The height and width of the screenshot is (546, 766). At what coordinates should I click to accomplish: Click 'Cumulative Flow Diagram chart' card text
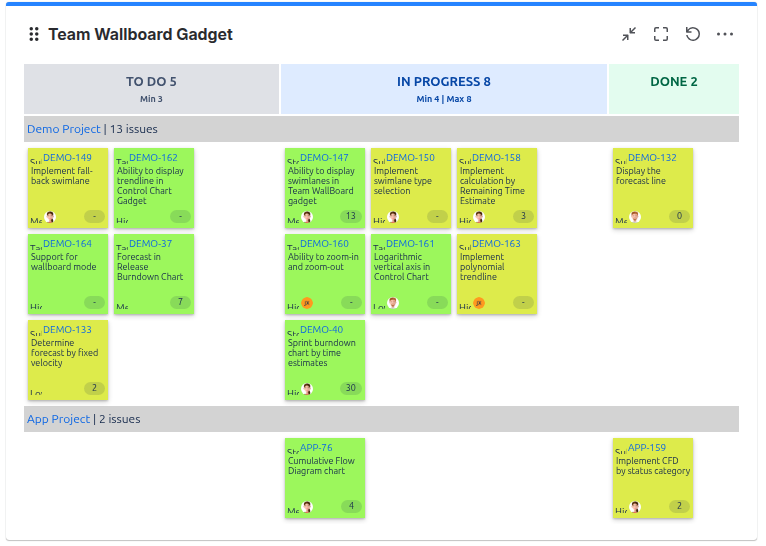321,466
